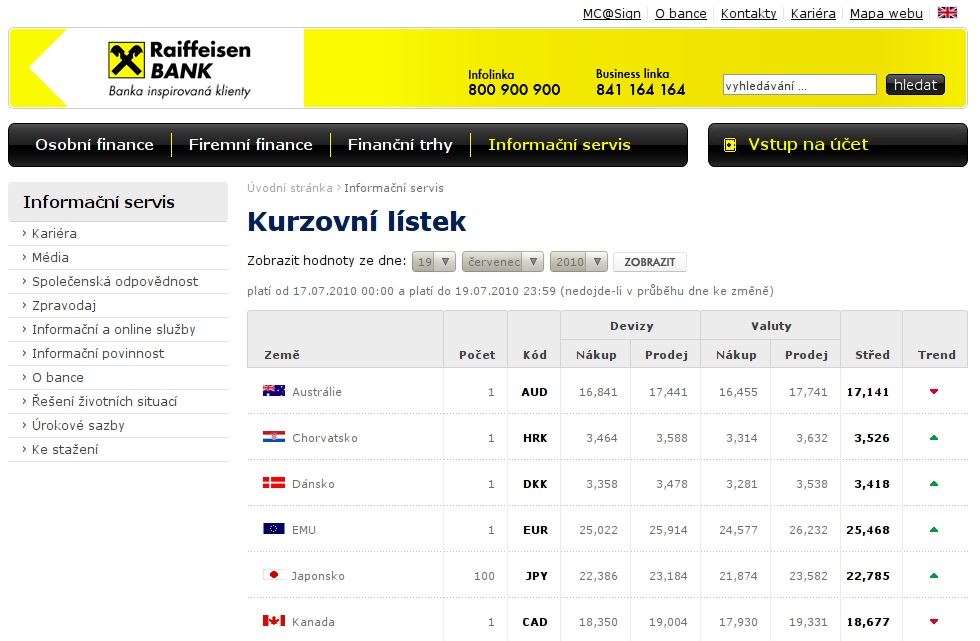980x641 pixels.
Task: Click the Raiffeisen Bank logo
Action: point(180,68)
